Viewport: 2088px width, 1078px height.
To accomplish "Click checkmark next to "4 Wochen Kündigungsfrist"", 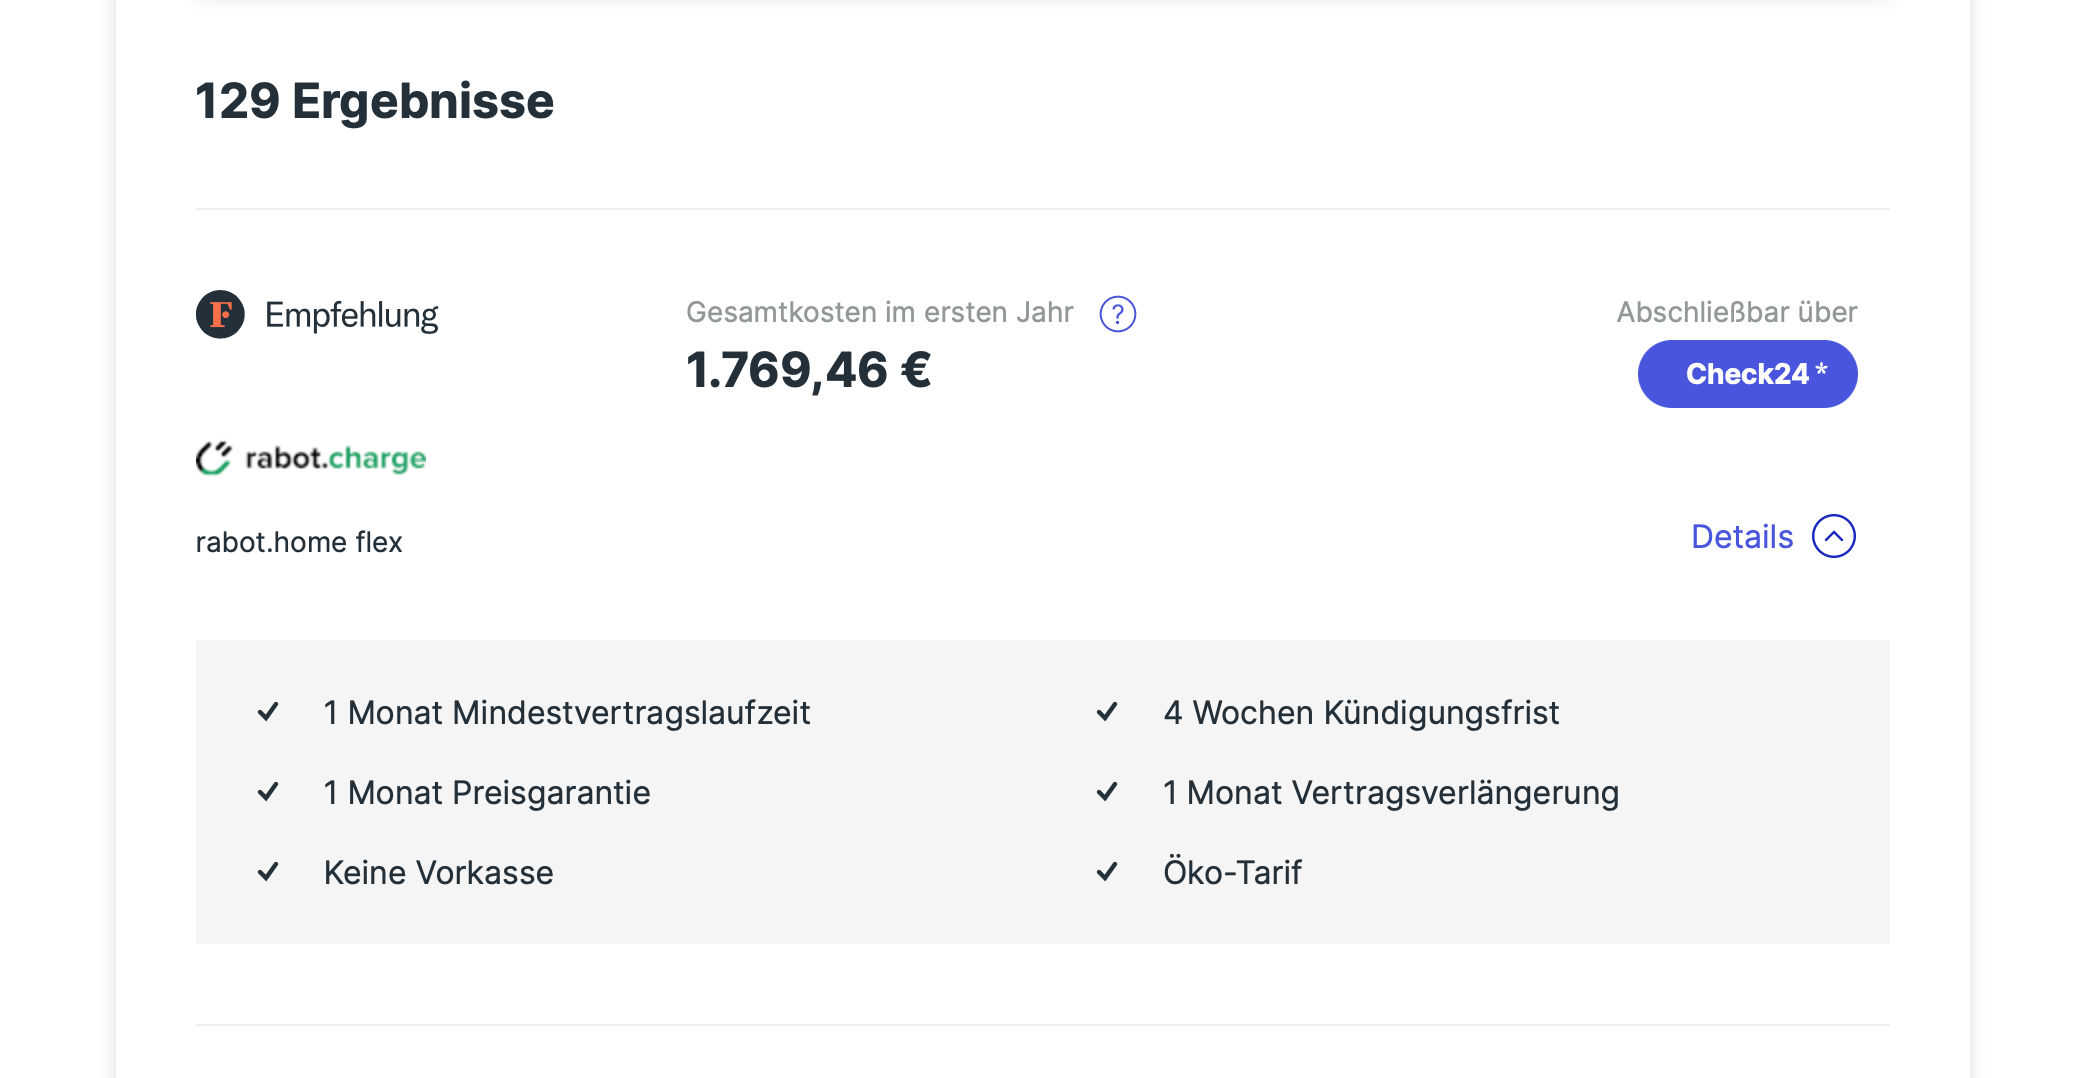I will coord(1107,712).
